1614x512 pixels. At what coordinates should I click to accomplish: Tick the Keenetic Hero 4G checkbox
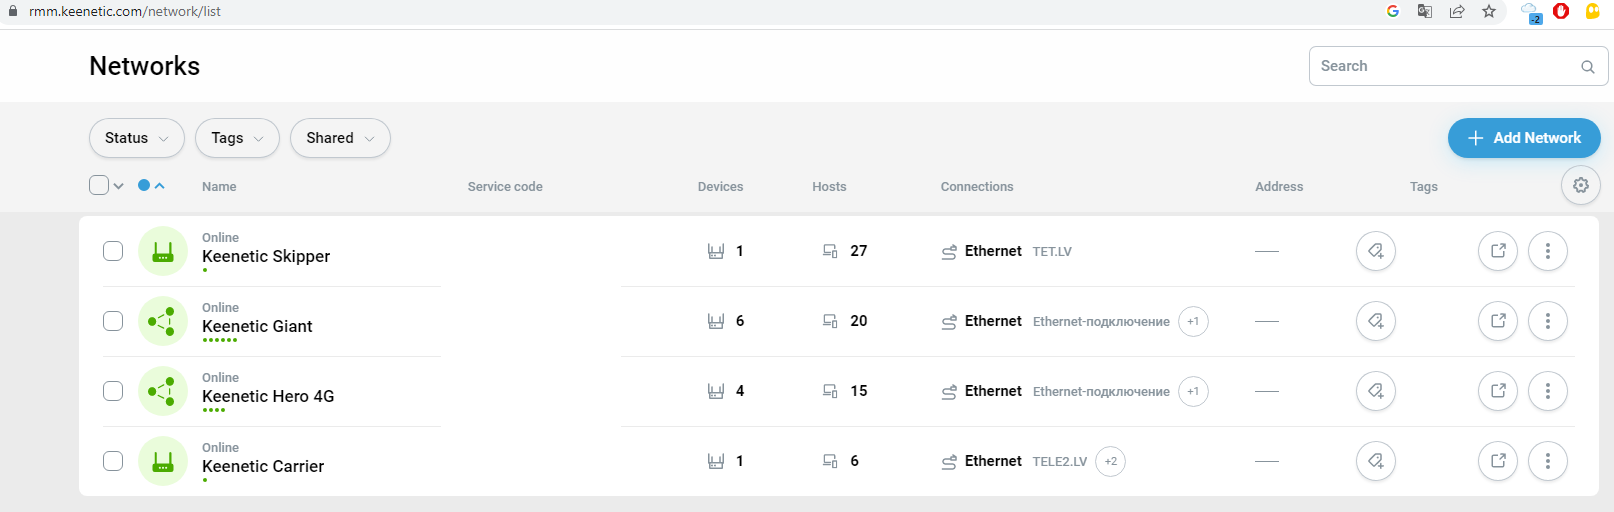[x=113, y=391]
